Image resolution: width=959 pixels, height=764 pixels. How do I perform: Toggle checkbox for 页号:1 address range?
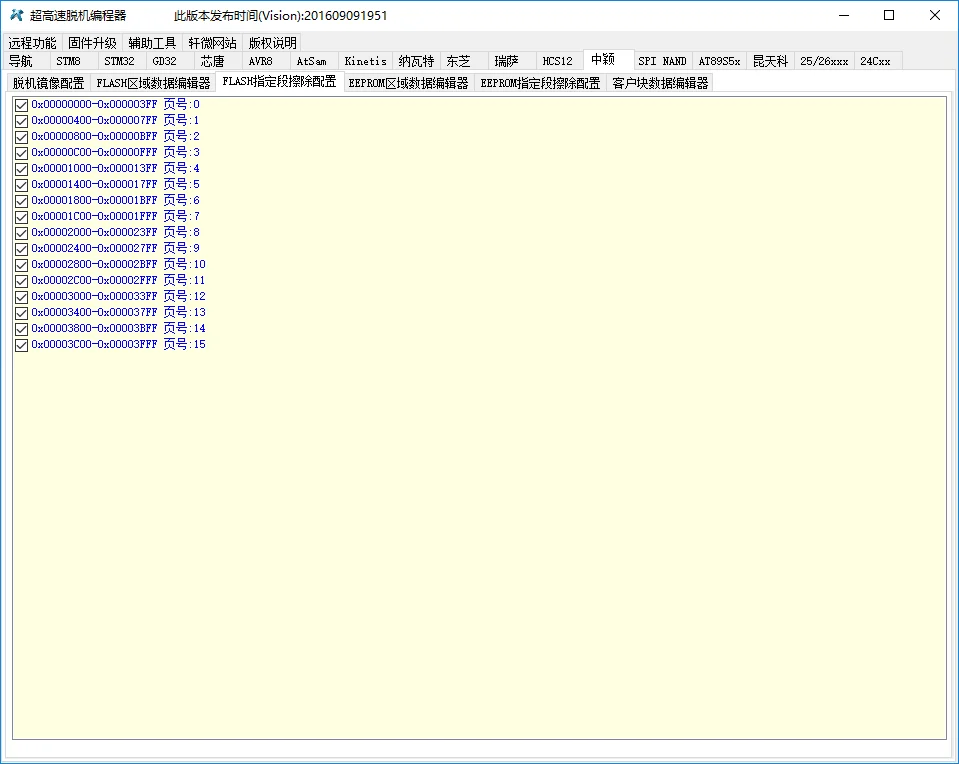click(x=21, y=121)
